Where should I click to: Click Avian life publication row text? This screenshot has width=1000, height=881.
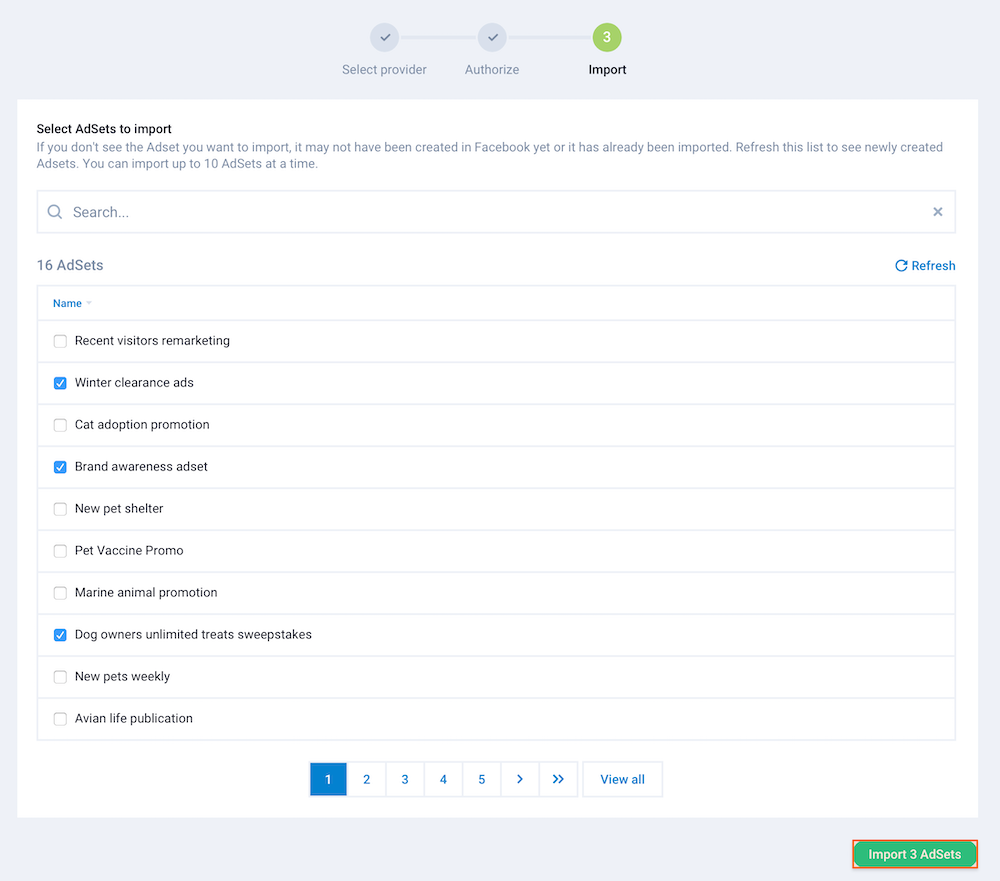(x=133, y=718)
